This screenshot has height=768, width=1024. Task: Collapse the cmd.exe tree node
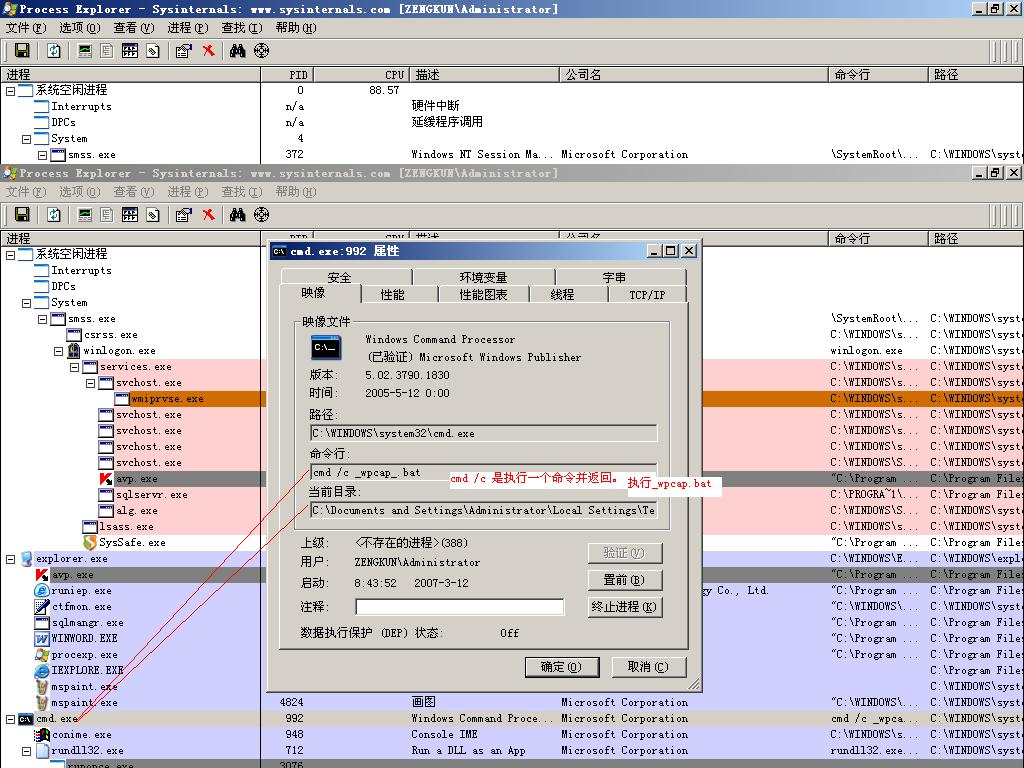coord(11,719)
